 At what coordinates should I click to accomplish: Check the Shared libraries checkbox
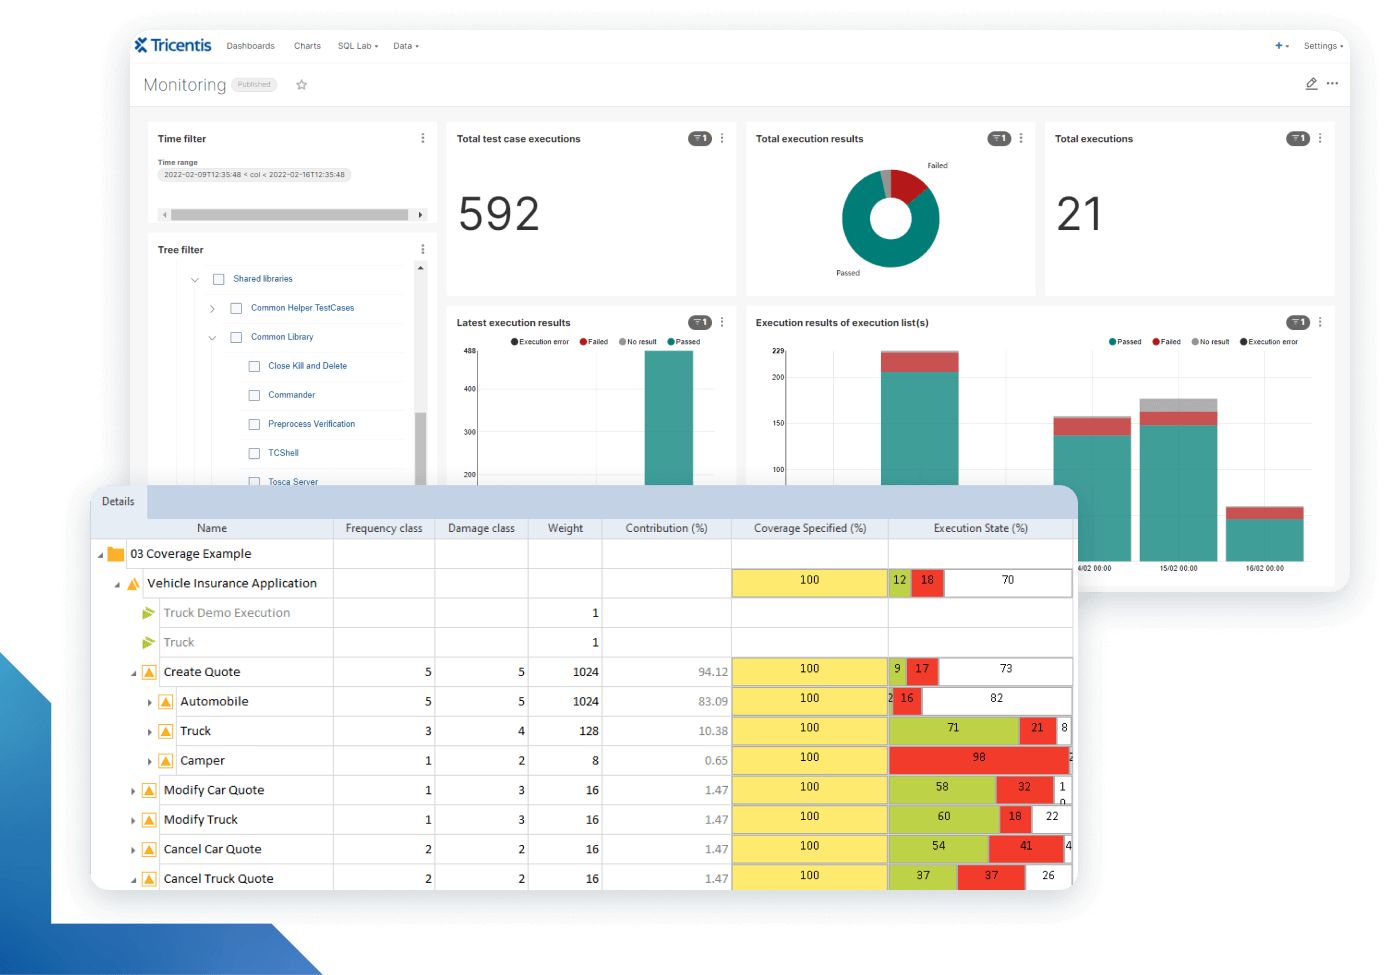click(x=219, y=280)
